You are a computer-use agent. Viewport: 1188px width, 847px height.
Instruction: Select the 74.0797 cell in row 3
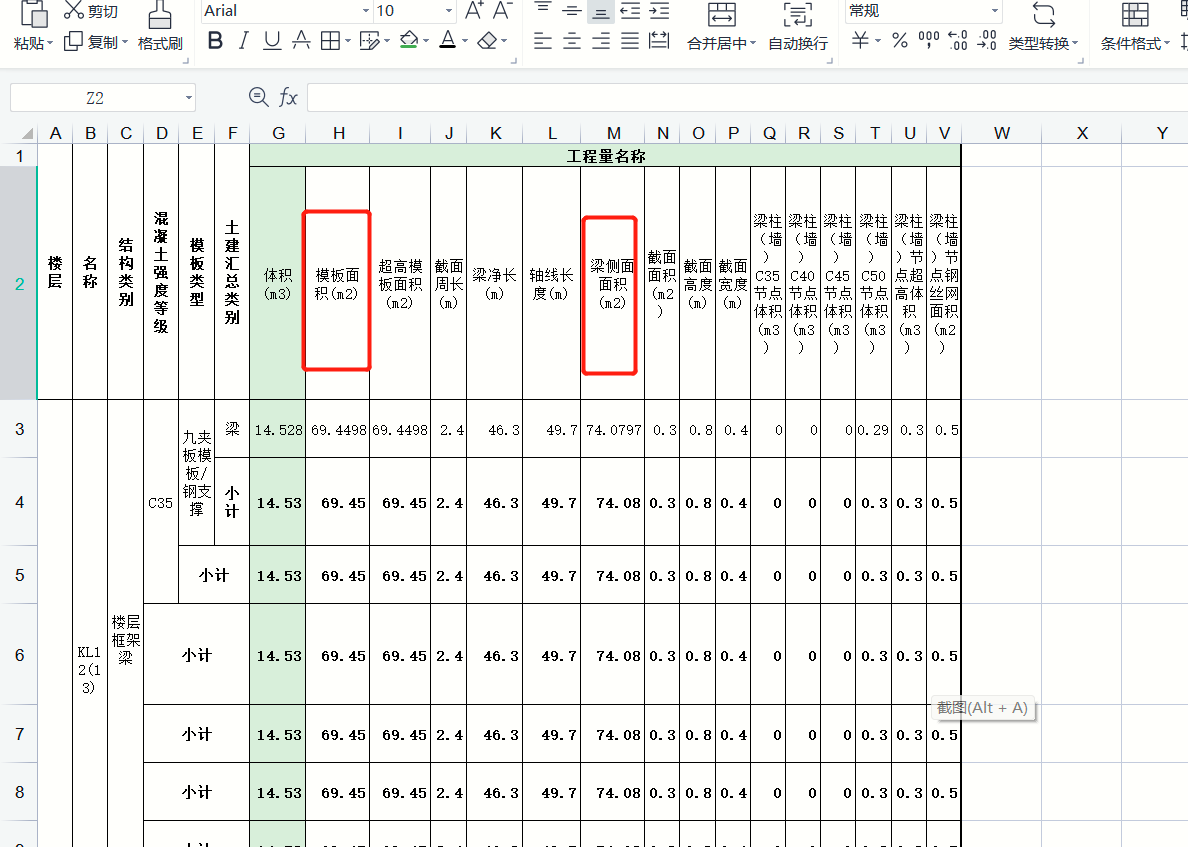613,430
